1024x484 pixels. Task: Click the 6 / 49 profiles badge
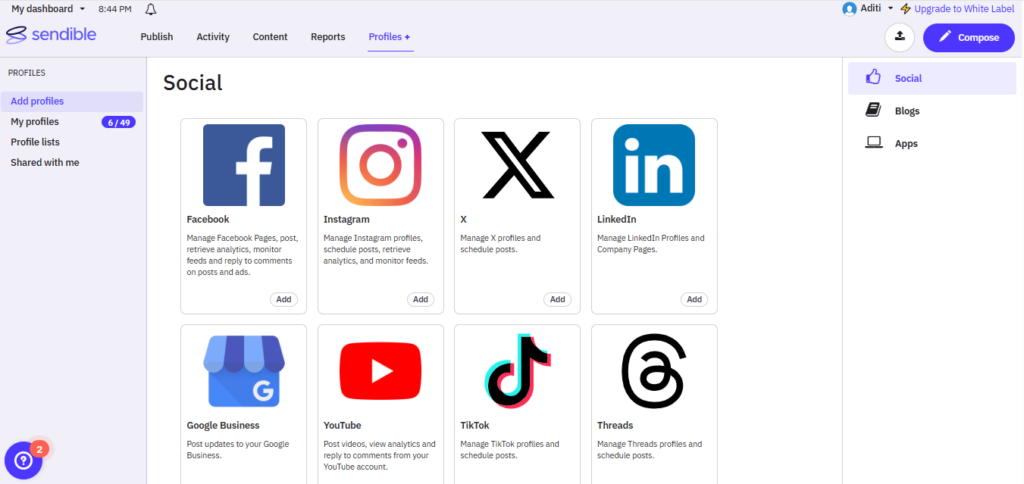[119, 122]
